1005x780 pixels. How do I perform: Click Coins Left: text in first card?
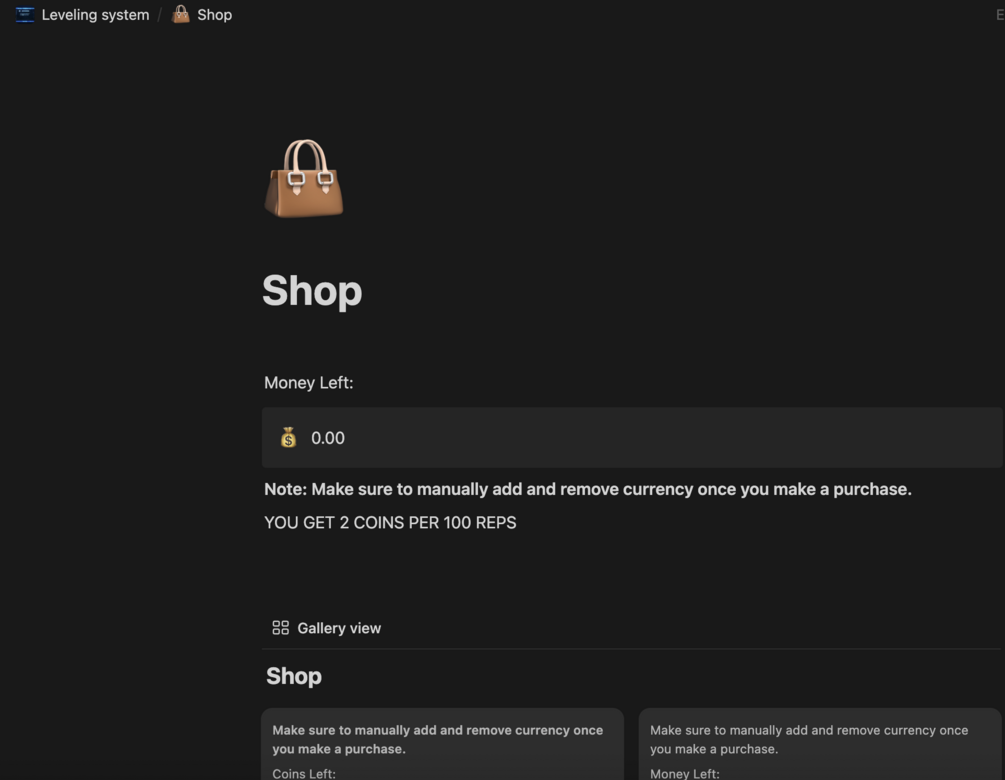(304, 773)
